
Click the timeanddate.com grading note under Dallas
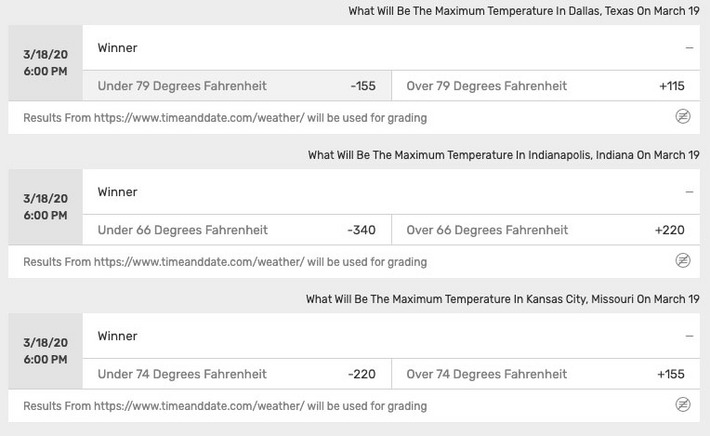point(225,118)
